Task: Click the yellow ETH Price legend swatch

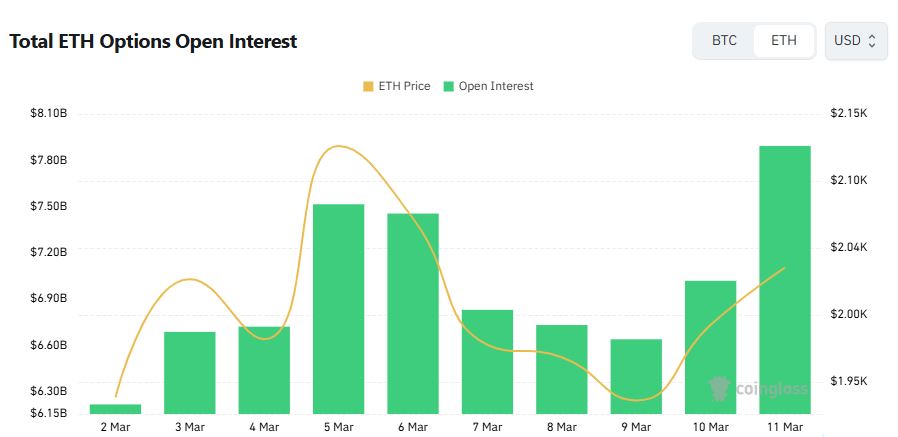Action: (368, 86)
